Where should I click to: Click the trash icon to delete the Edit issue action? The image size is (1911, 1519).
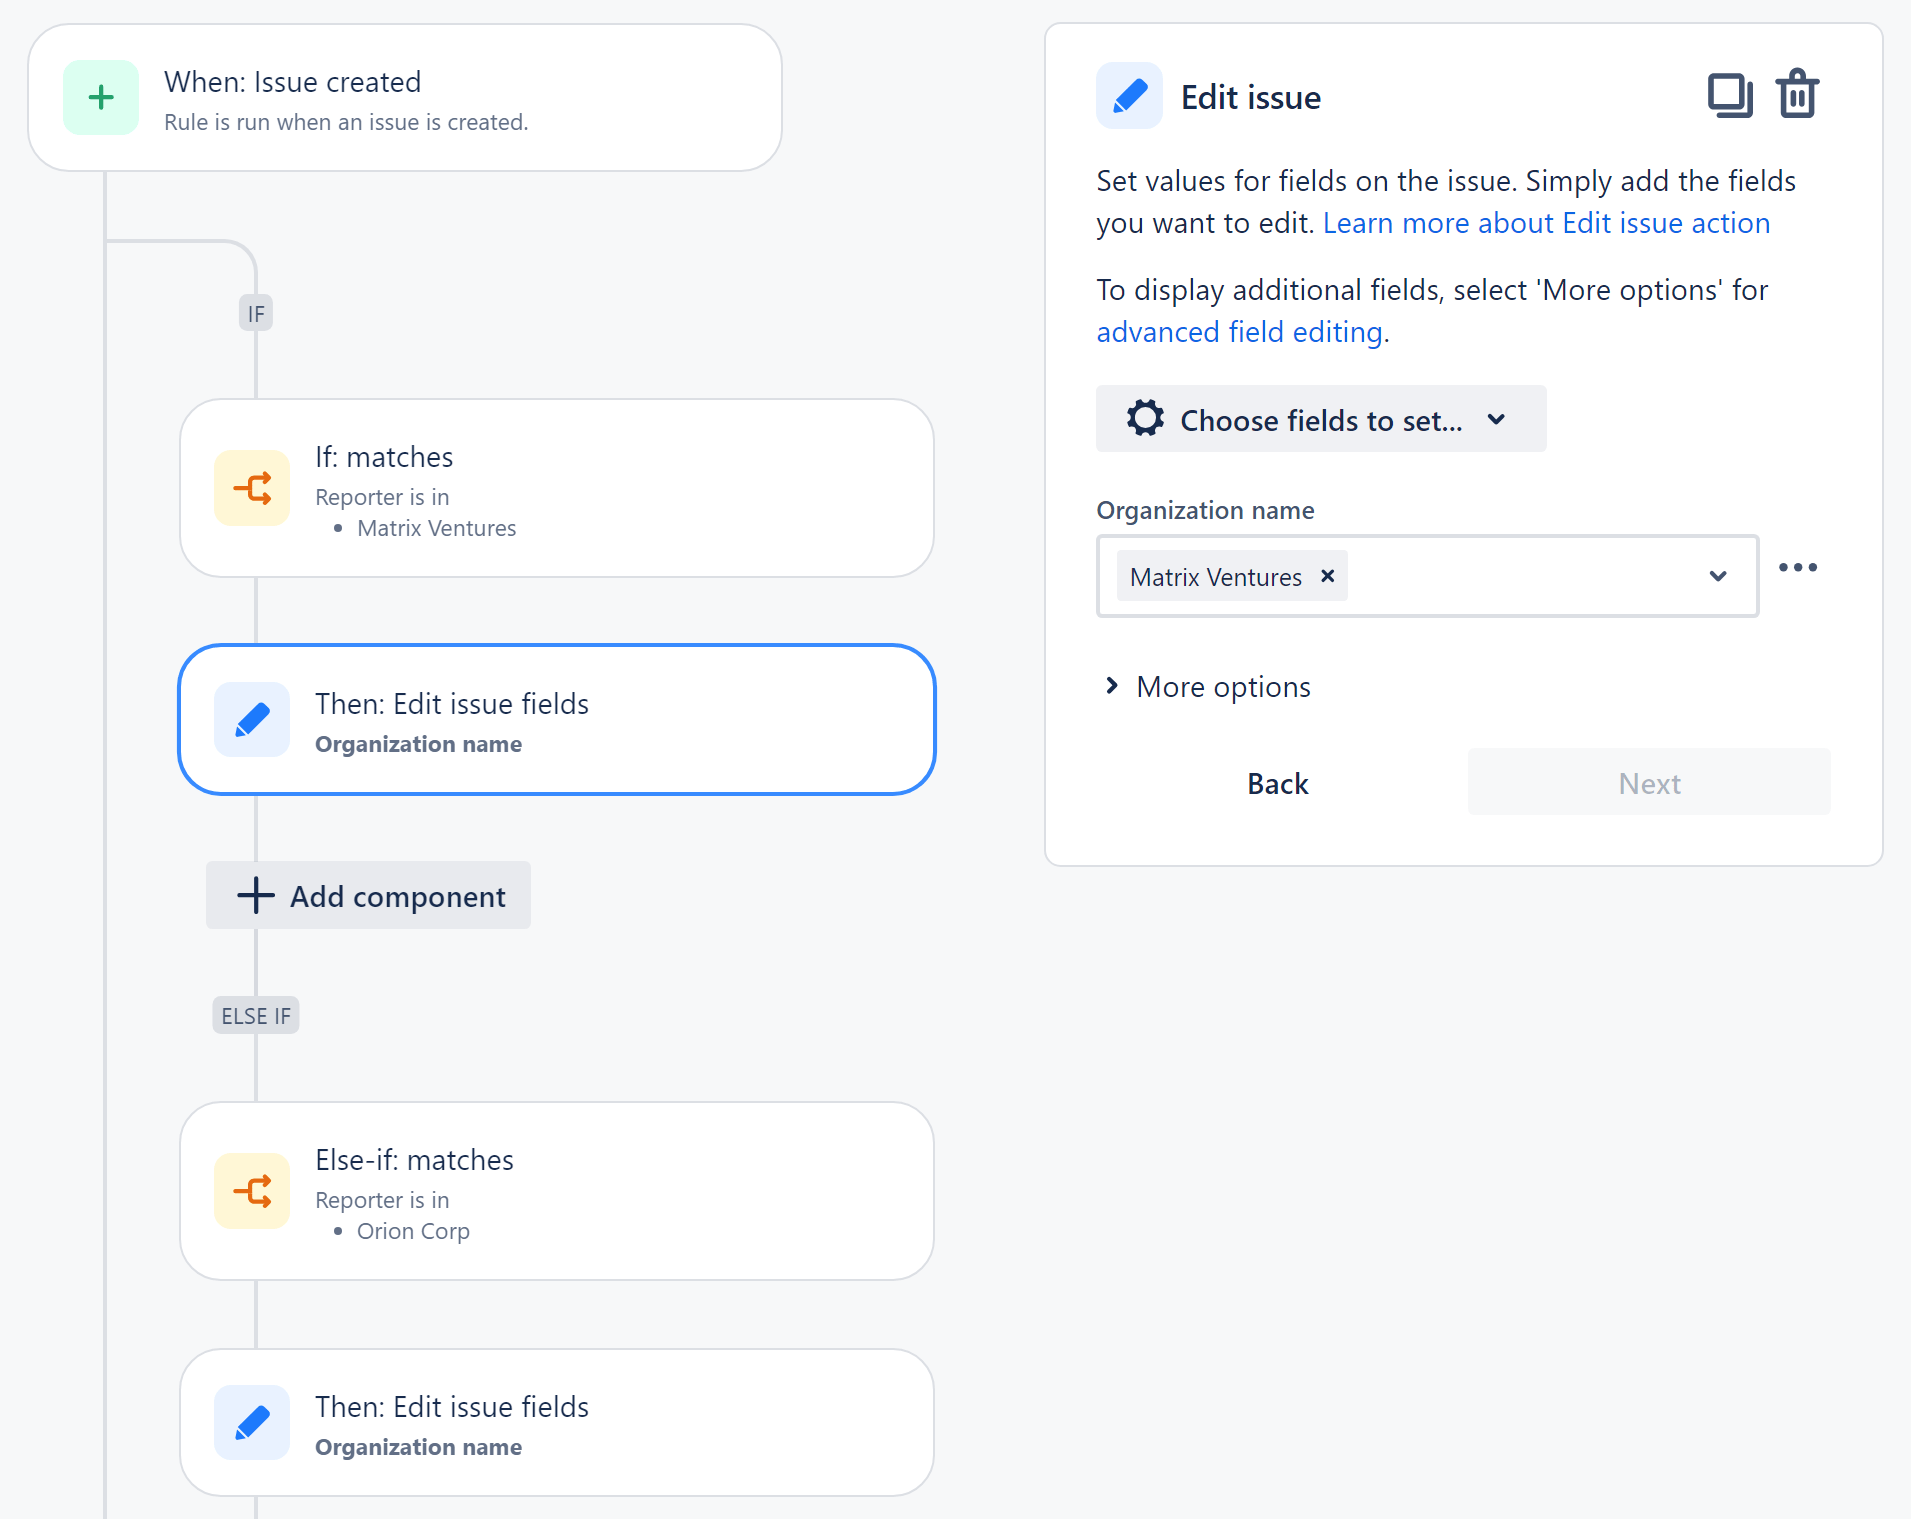[x=1797, y=94]
